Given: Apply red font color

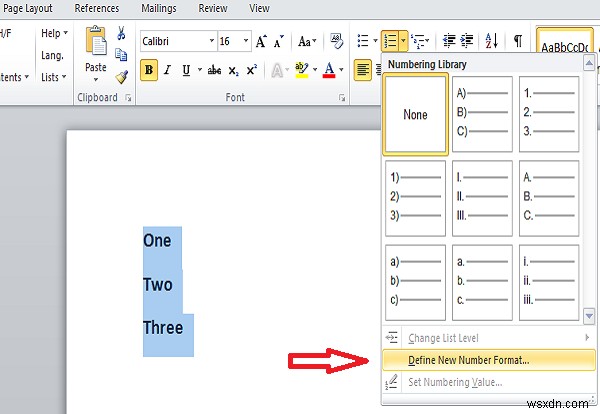Looking at the screenshot, I should tap(329, 70).
